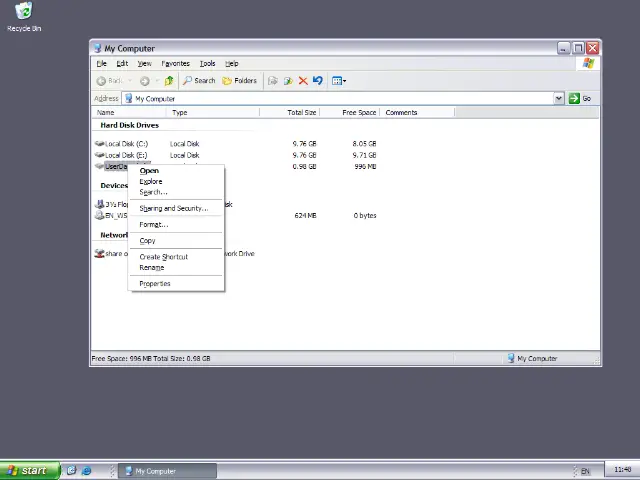Click the Show Desktop quick launch icon

[x=71, y=471]
